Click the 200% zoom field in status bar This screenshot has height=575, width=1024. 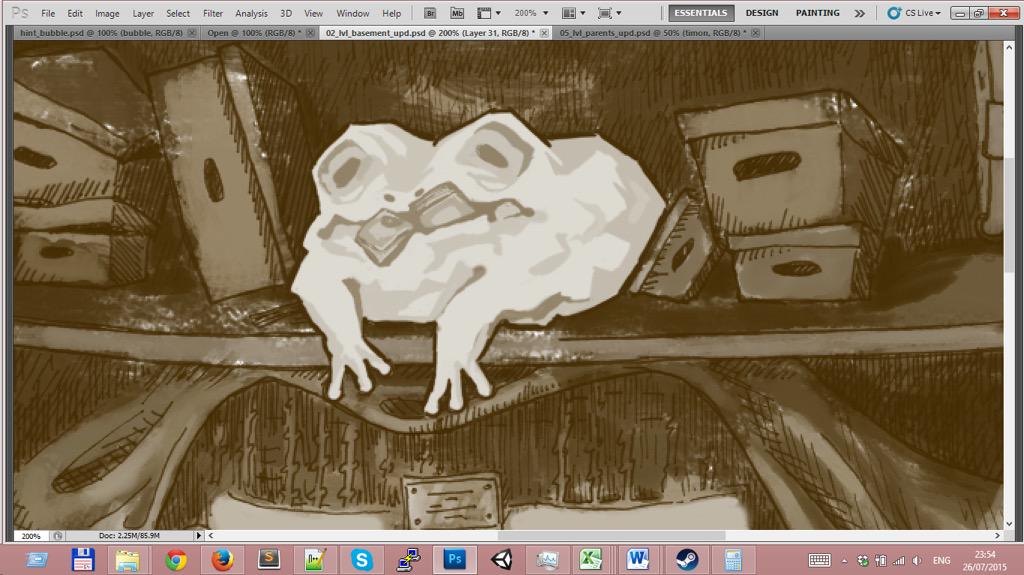point(31,536)
